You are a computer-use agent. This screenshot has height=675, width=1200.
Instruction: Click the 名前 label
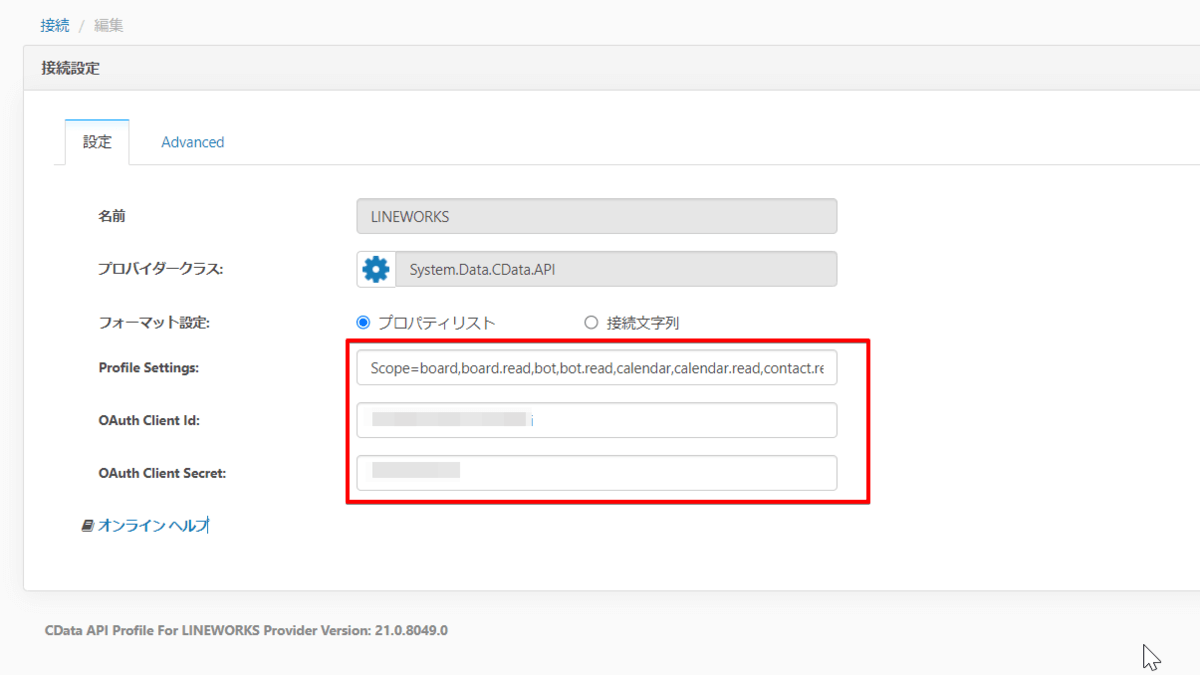[112, 216]
